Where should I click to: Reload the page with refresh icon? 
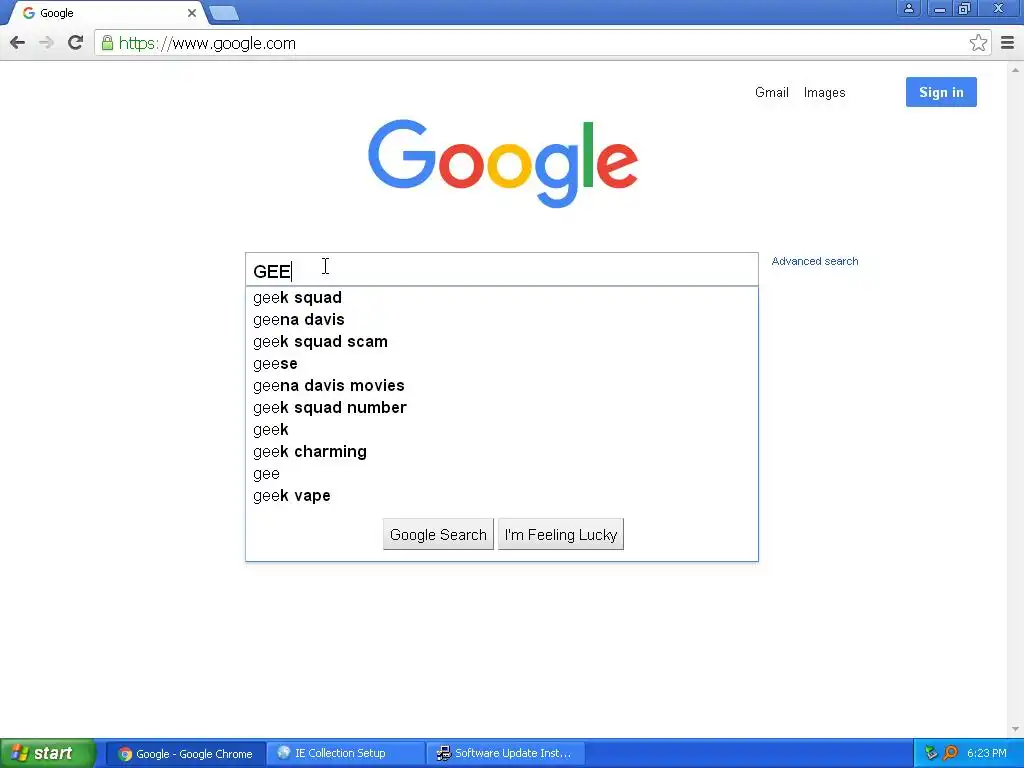[x=75, y=42]
